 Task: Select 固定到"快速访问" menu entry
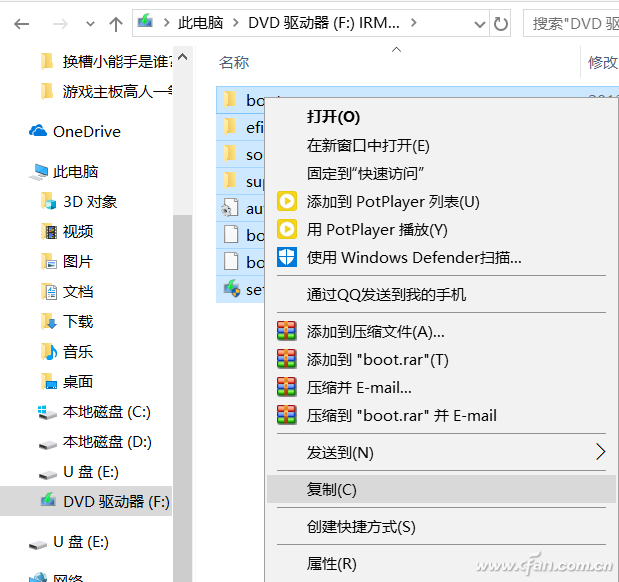(x=365, y=173)
